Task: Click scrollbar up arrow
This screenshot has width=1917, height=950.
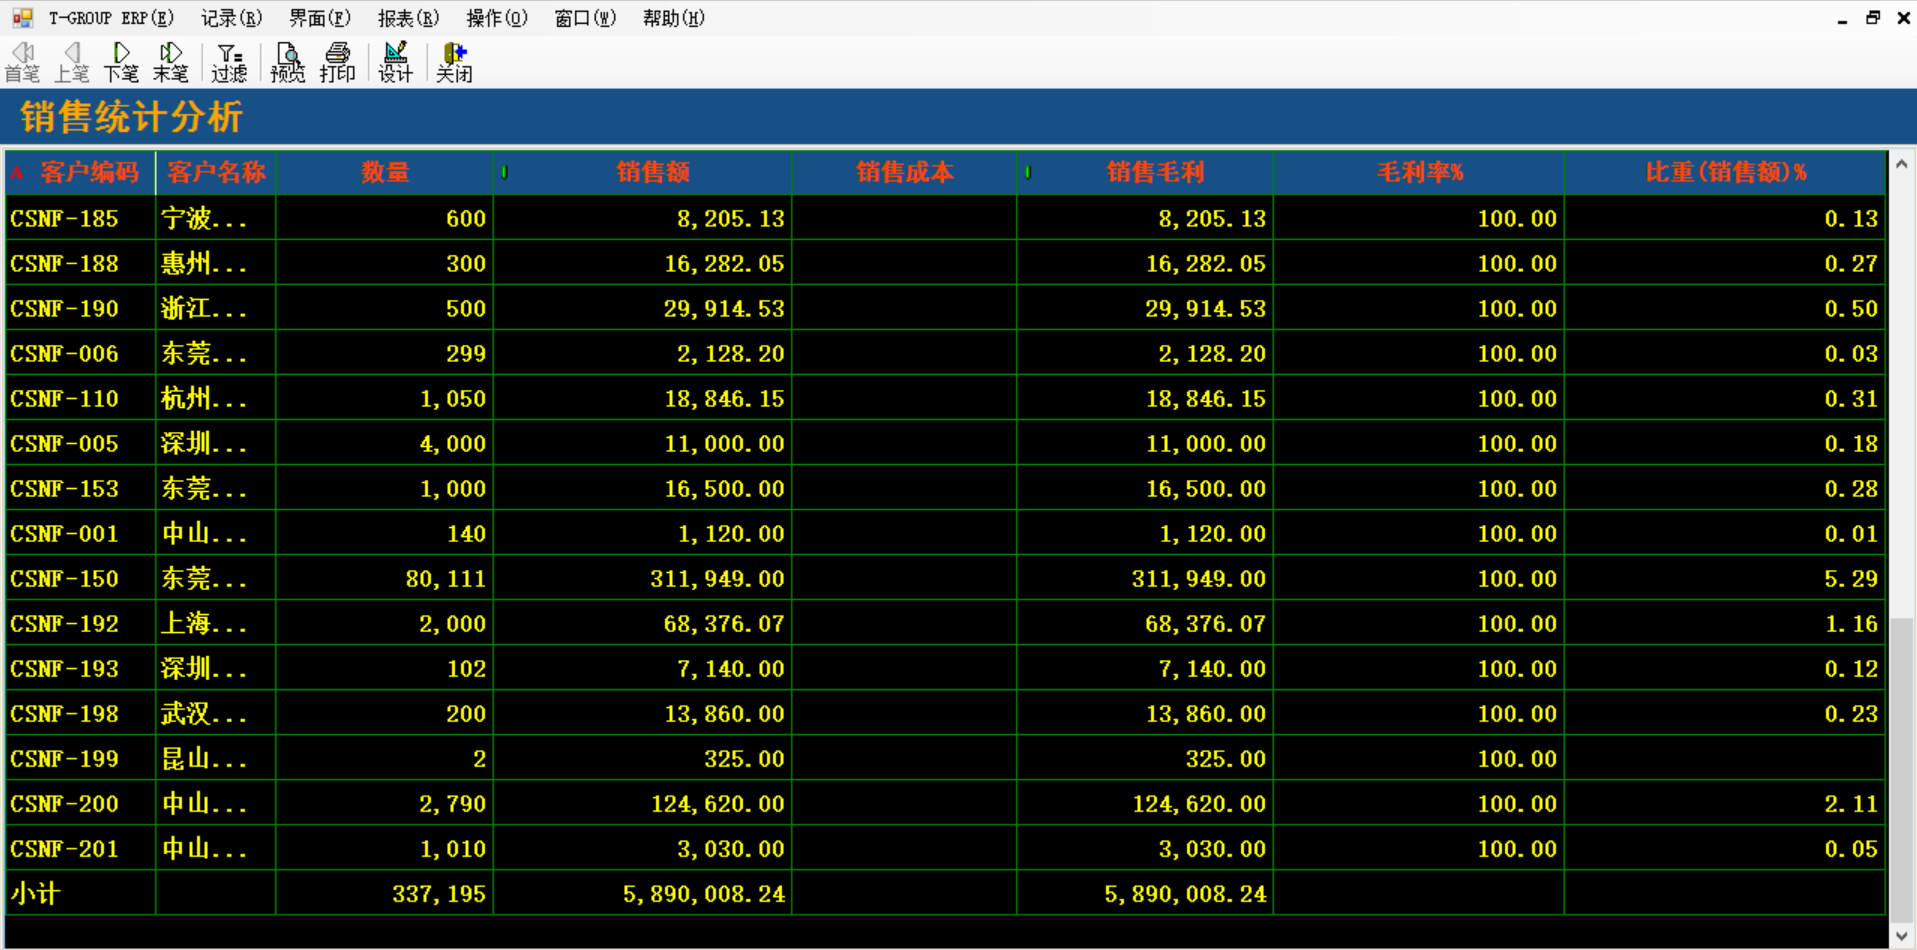Action: pos(1902,164)
